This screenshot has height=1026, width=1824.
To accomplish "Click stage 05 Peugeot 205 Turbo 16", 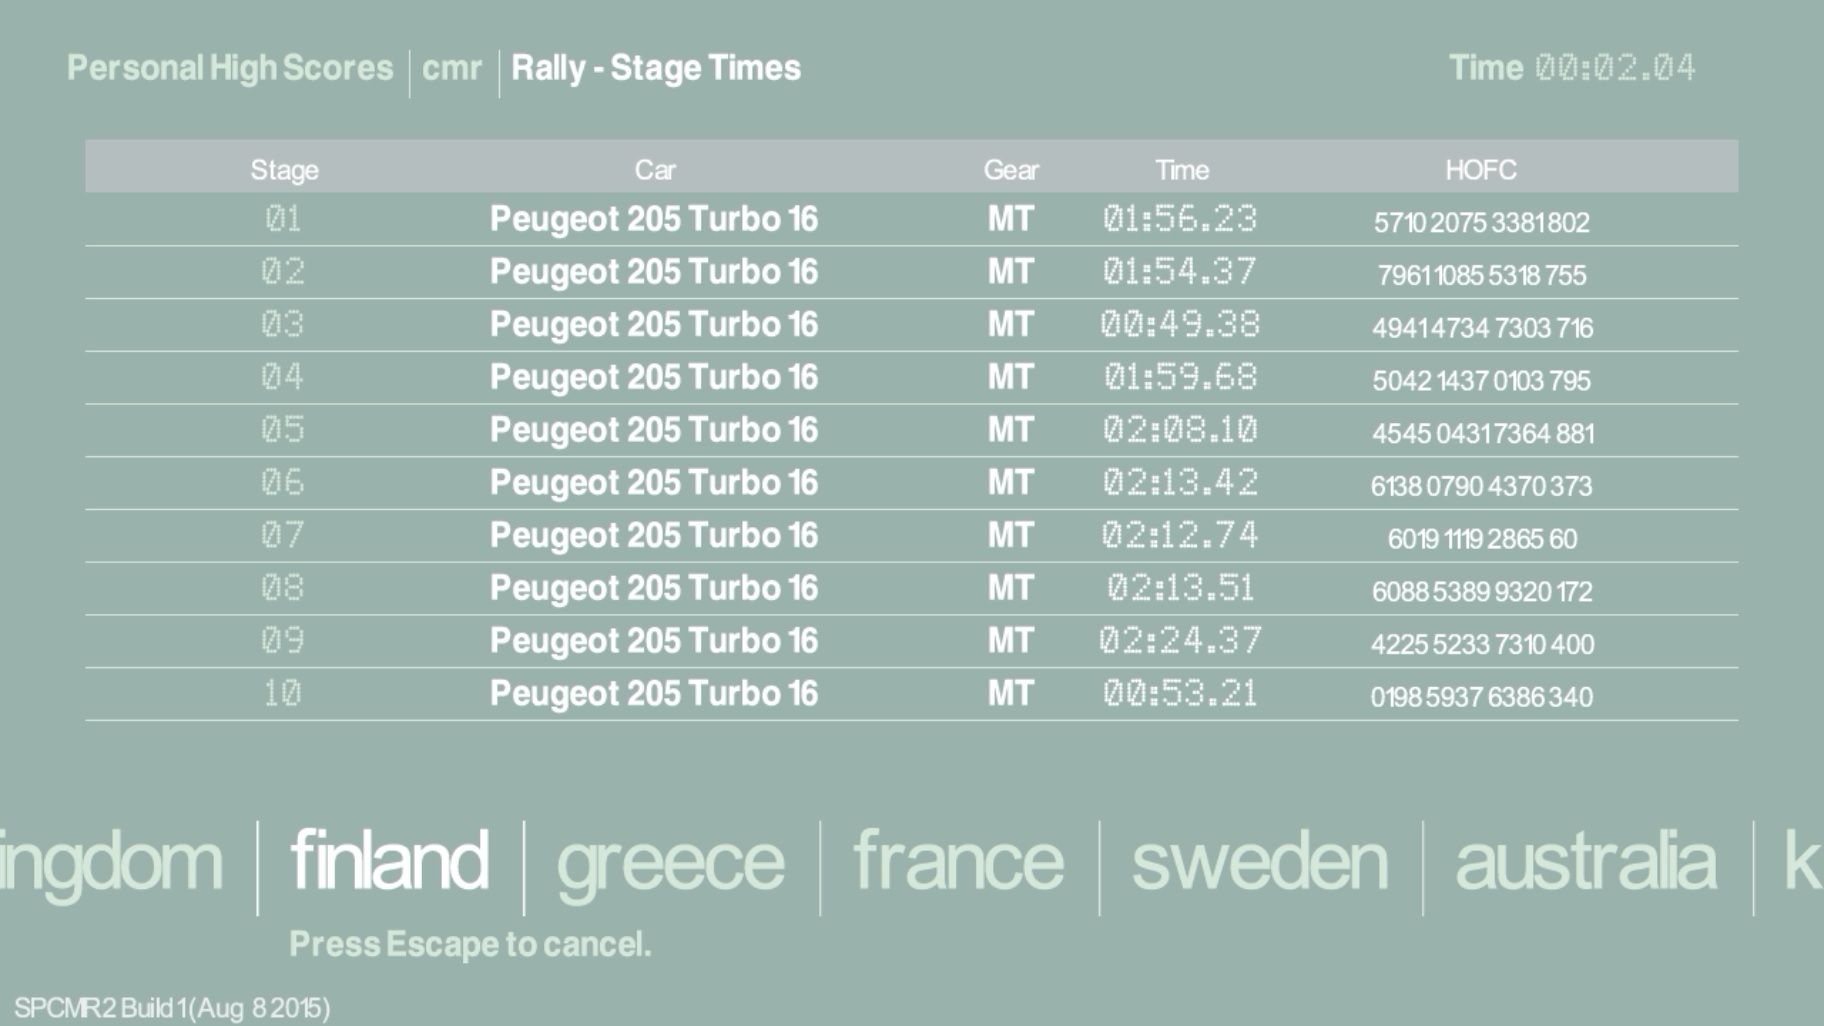I will point(654,430).
